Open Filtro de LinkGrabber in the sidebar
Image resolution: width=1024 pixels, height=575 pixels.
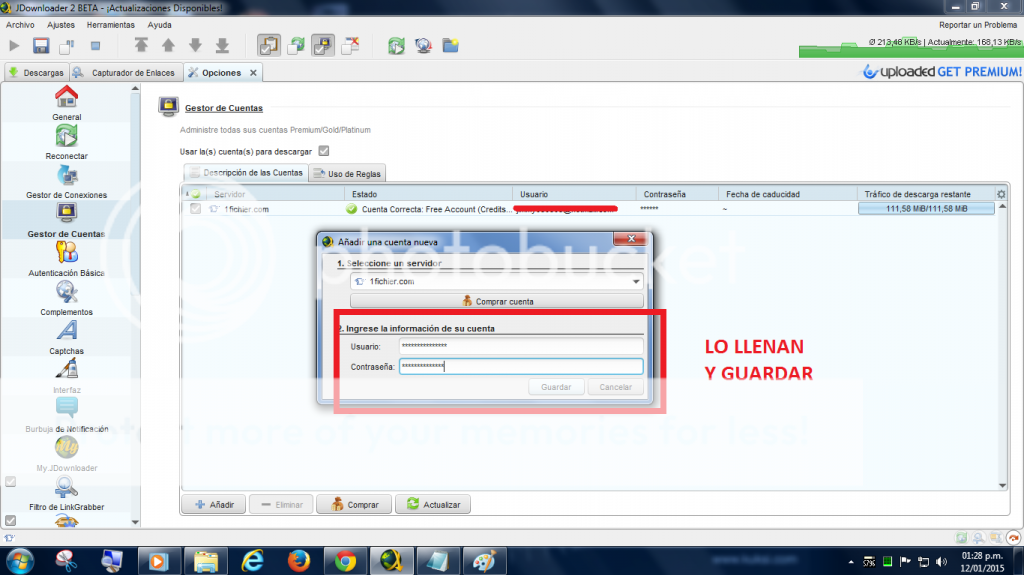[x=67, y=493]
